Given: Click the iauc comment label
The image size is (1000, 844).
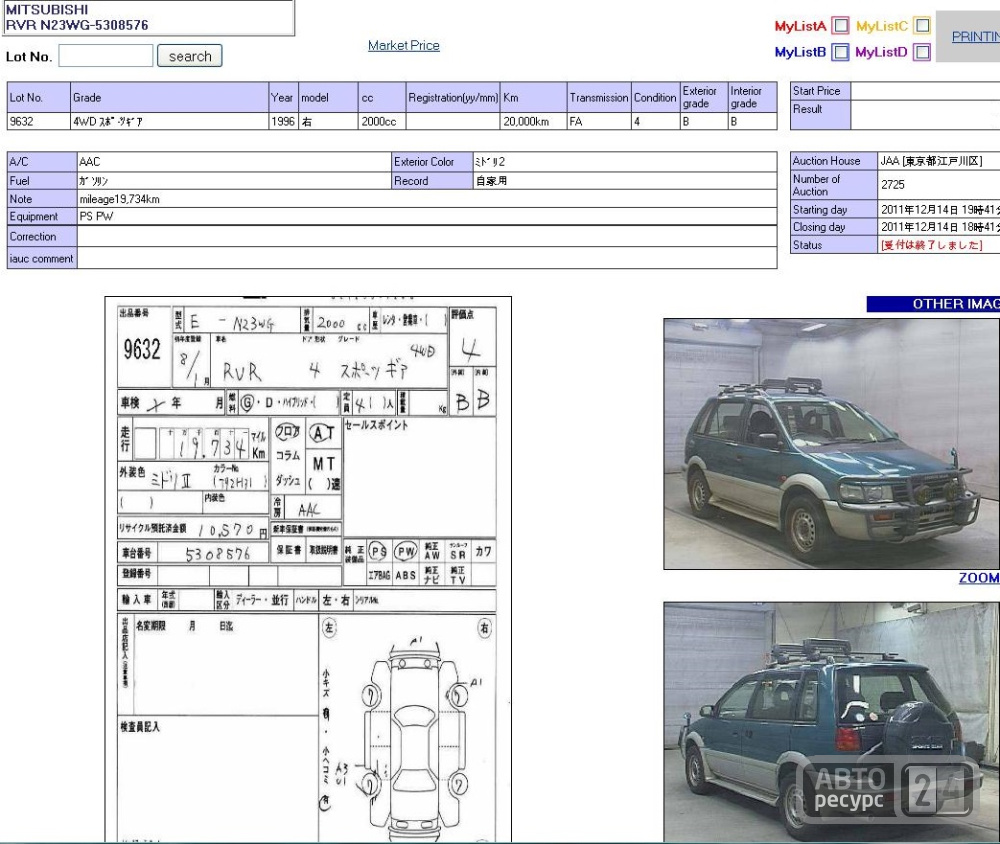Looking at the screenshot, I should pos(42,258).
